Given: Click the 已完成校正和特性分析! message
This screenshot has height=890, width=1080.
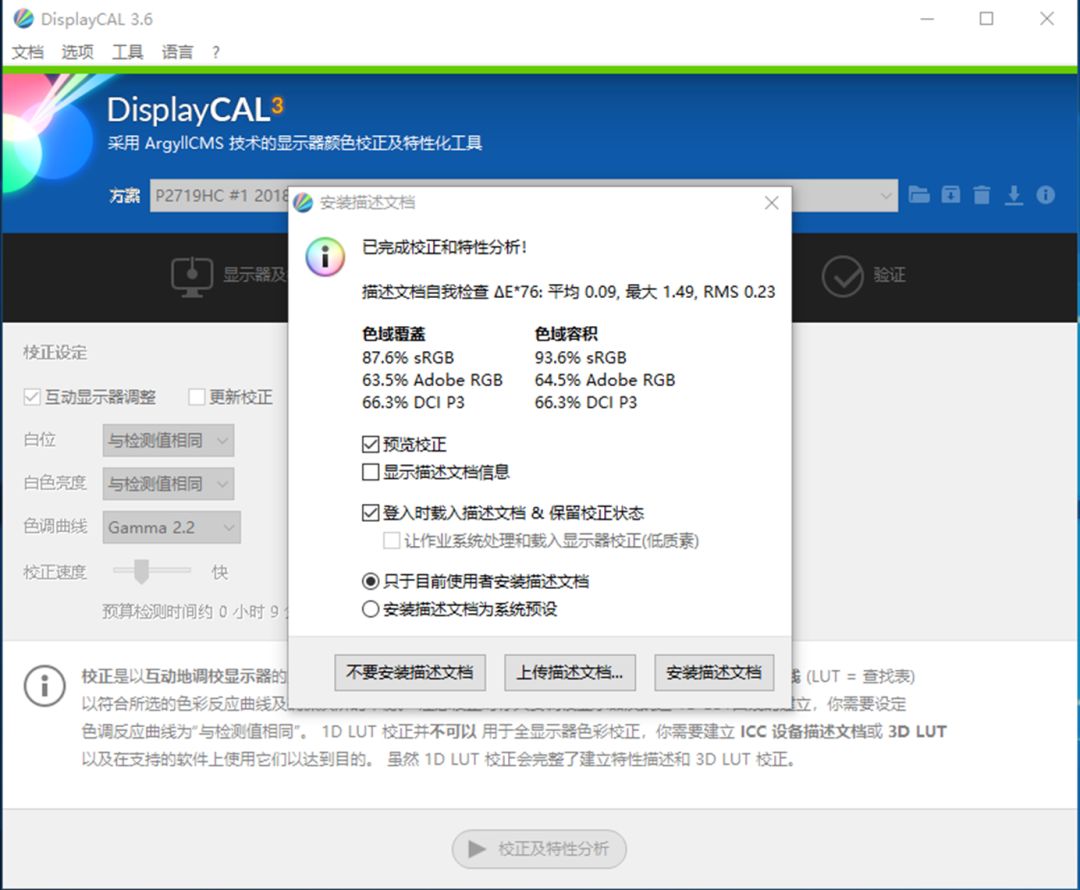Looking at the screenshot, I should 444,247.
